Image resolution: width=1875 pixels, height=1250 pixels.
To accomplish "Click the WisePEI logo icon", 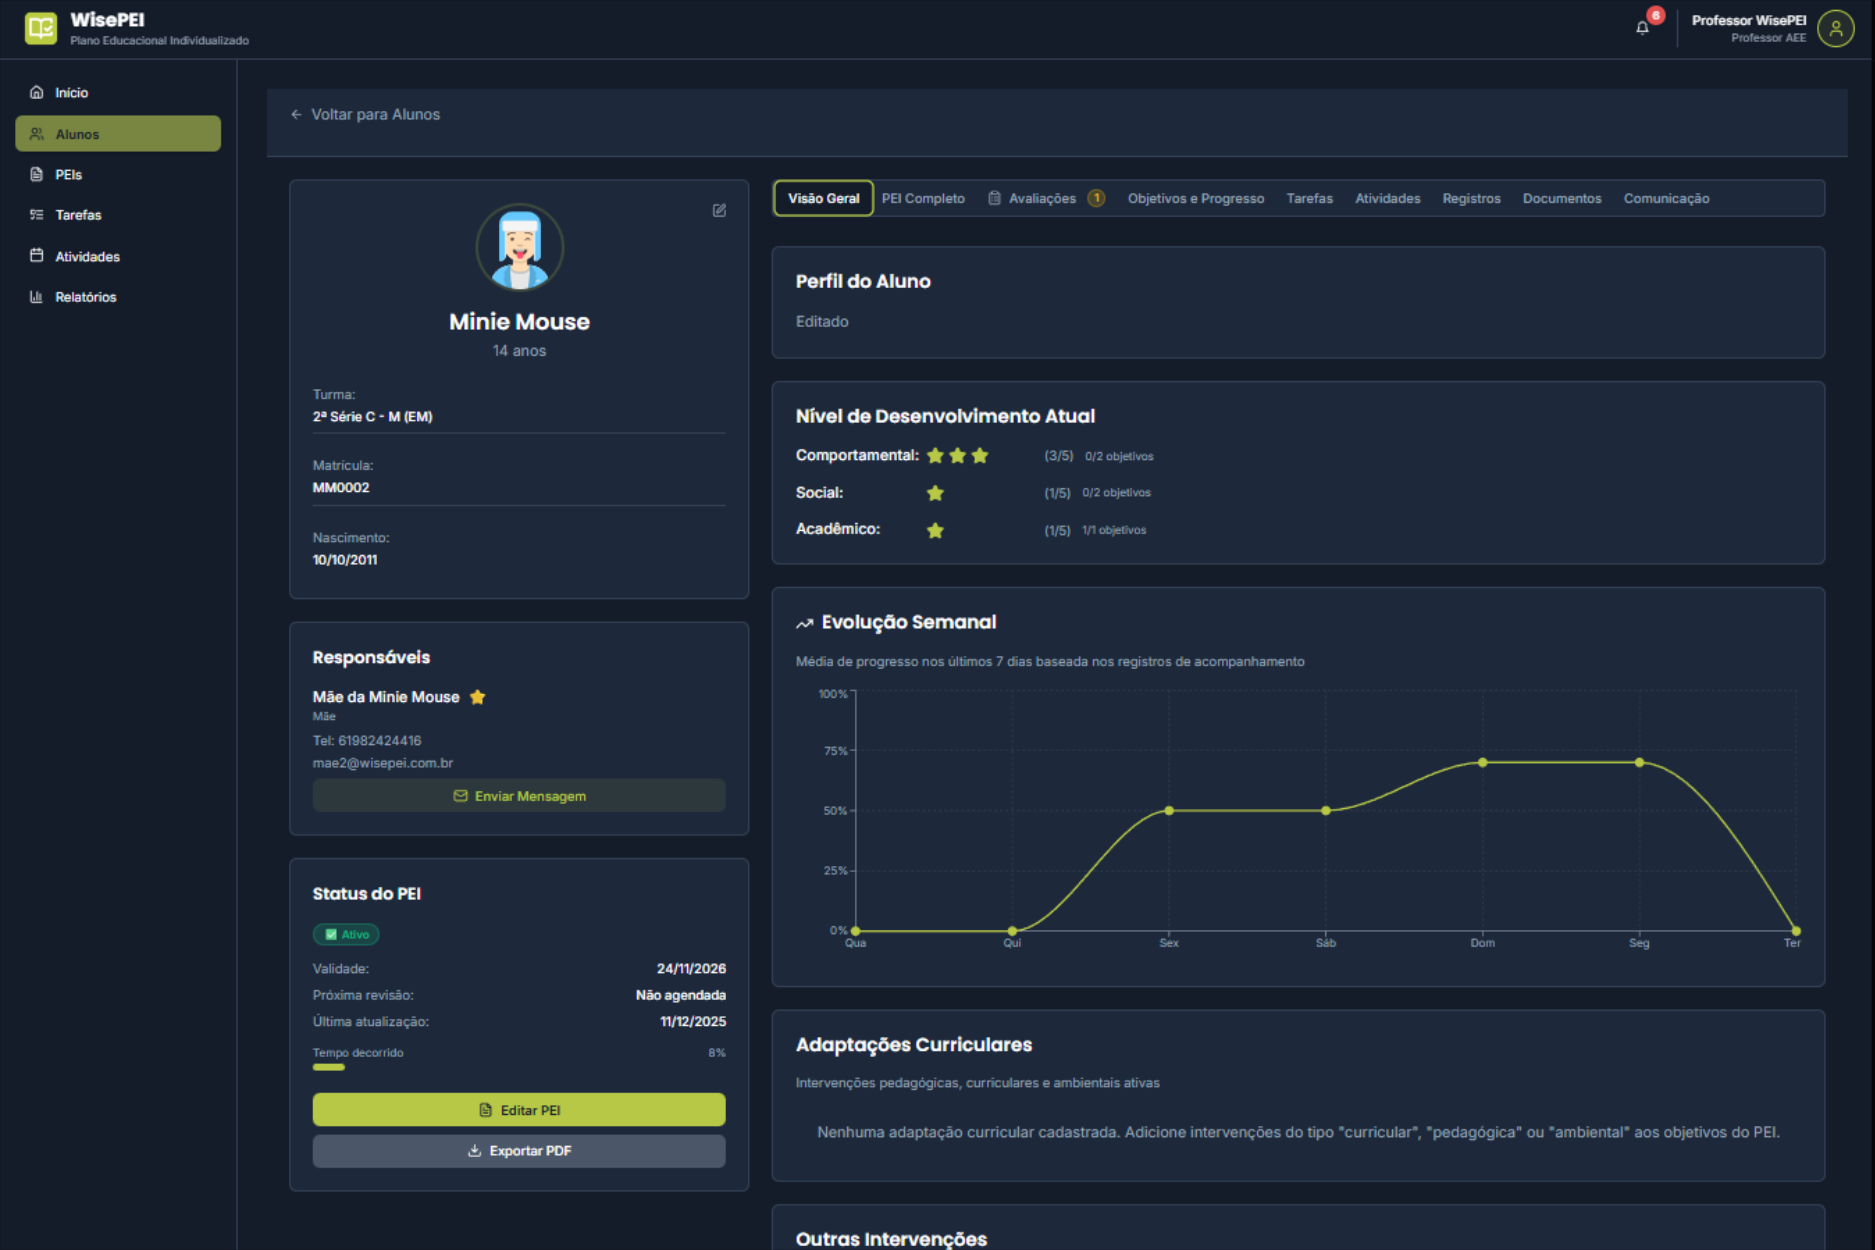I will [x=41, y=28].
